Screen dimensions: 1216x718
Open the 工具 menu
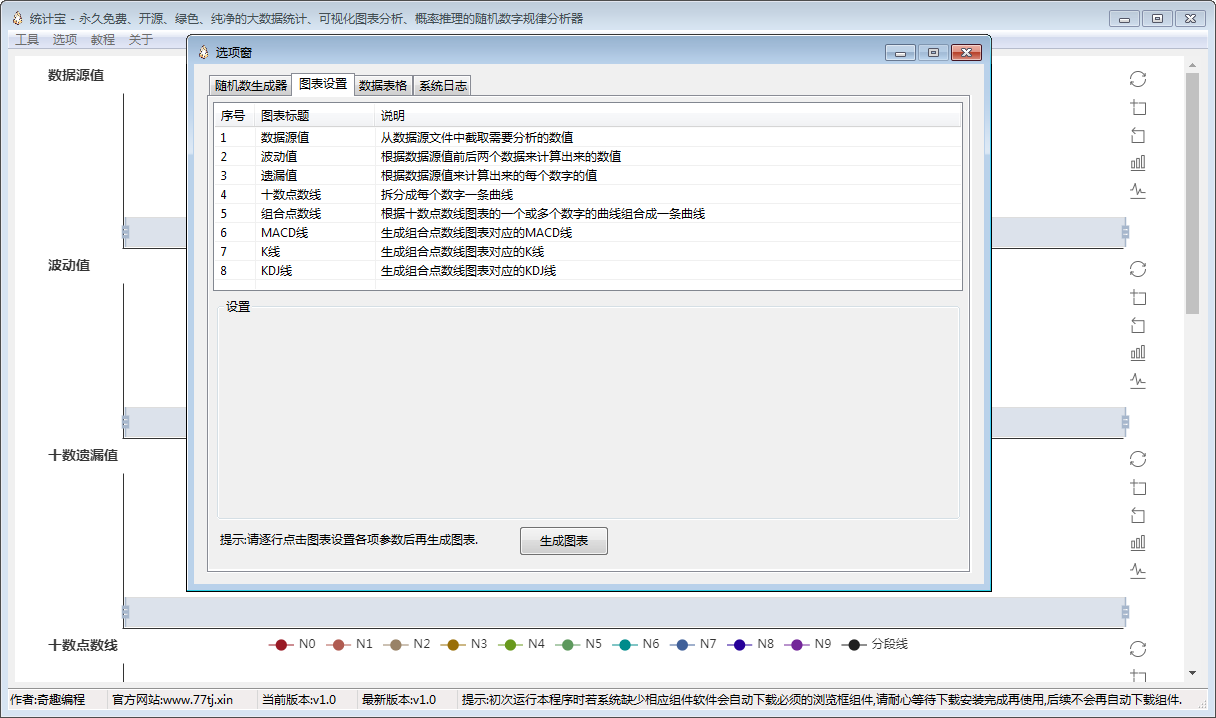coord(27,40)
